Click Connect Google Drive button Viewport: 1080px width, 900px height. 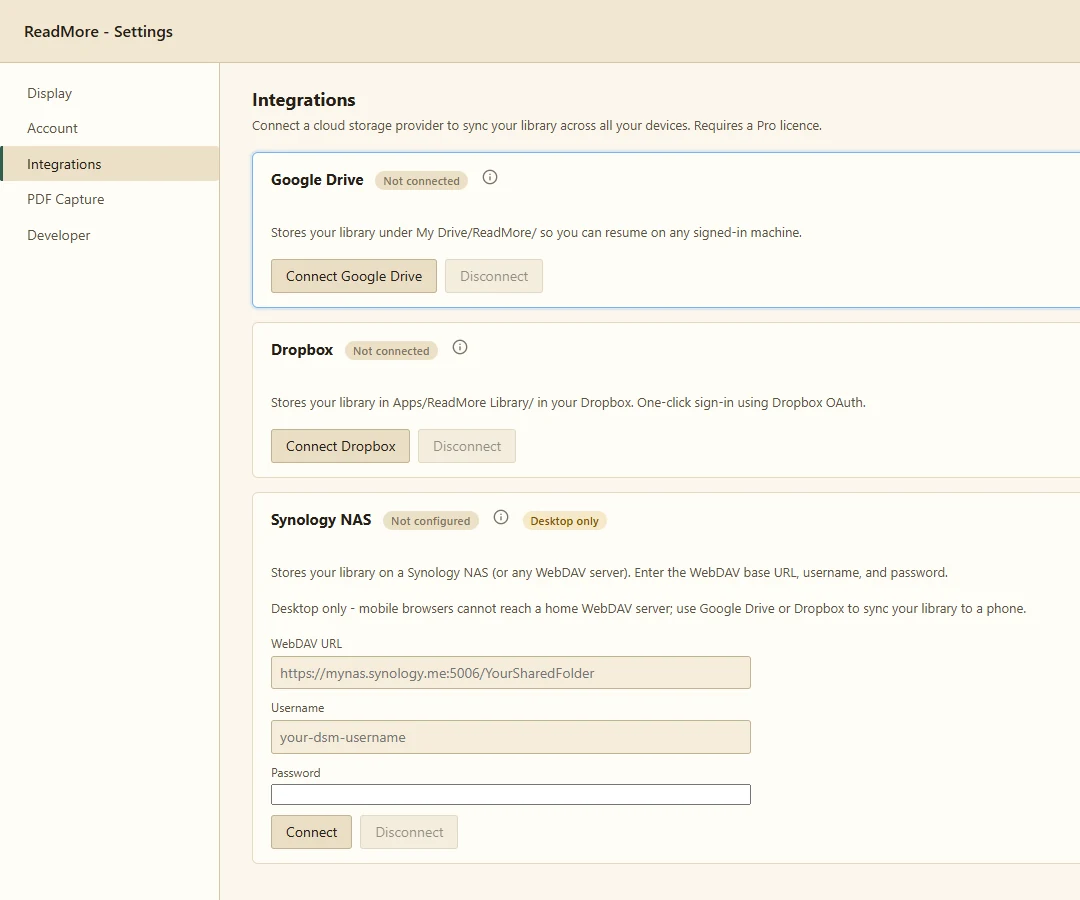[354, 276]
